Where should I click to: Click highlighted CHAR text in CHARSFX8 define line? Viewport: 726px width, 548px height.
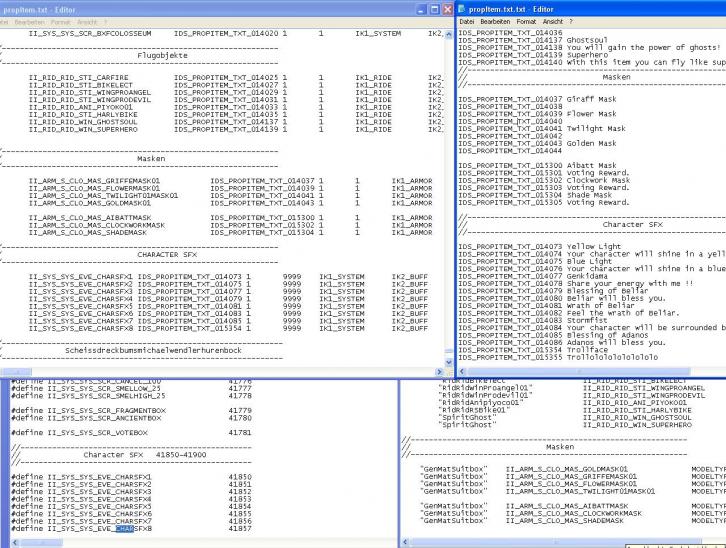coord(124,527)
